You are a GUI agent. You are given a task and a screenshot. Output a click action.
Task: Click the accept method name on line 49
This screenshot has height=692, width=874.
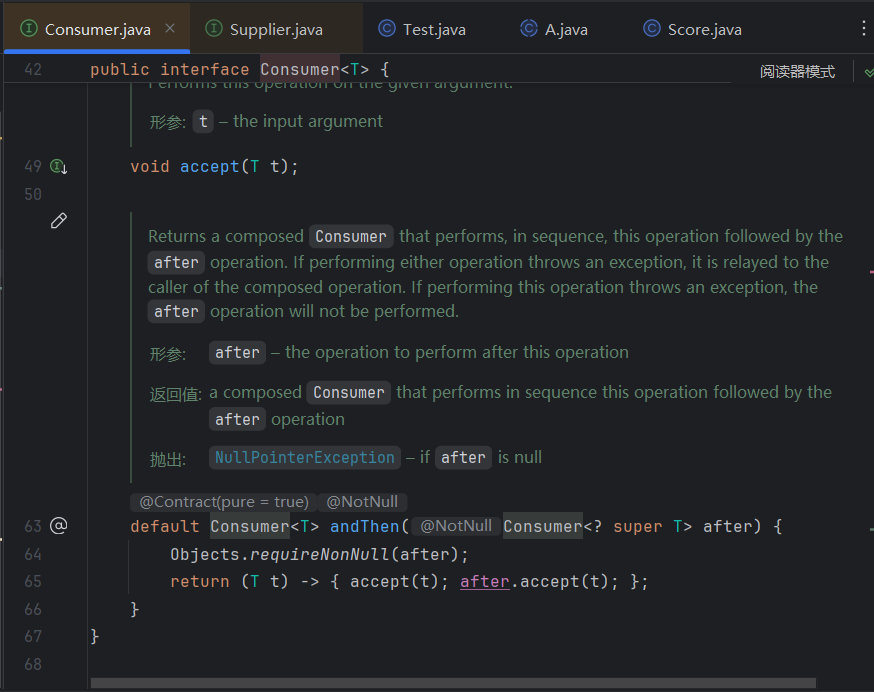point(210,166)
